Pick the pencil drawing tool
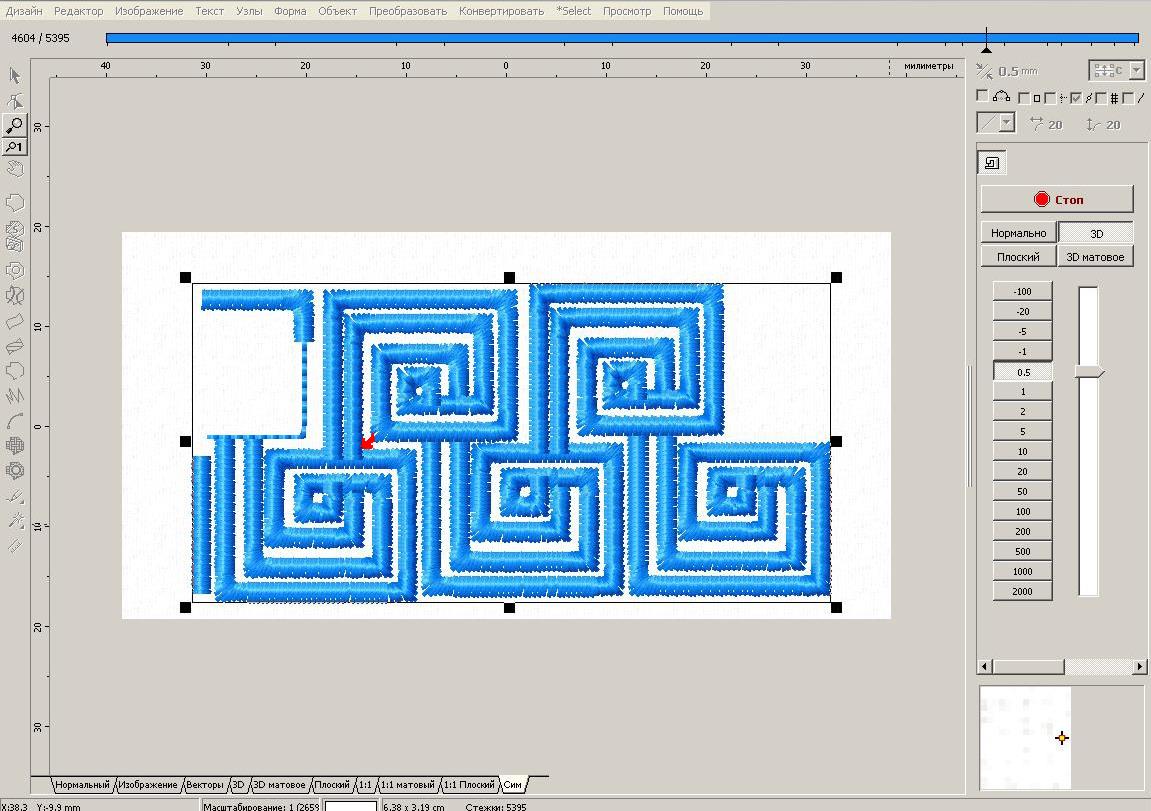 [15, 496]
